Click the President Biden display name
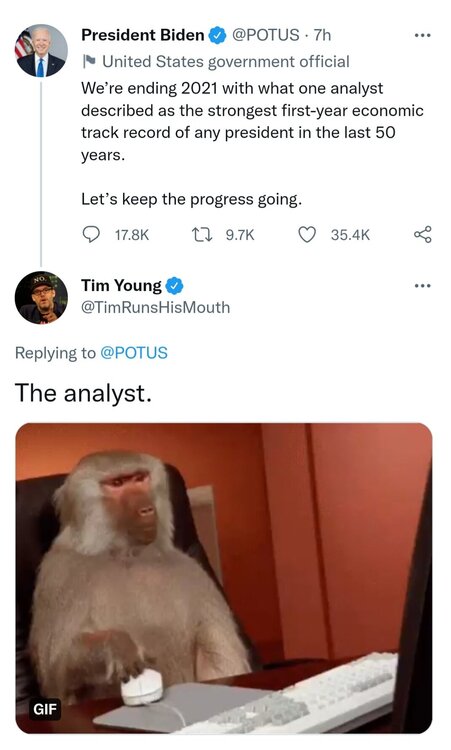Image resolution: width=451 pixels, height=750 pixels. click(x=143, y=35)
